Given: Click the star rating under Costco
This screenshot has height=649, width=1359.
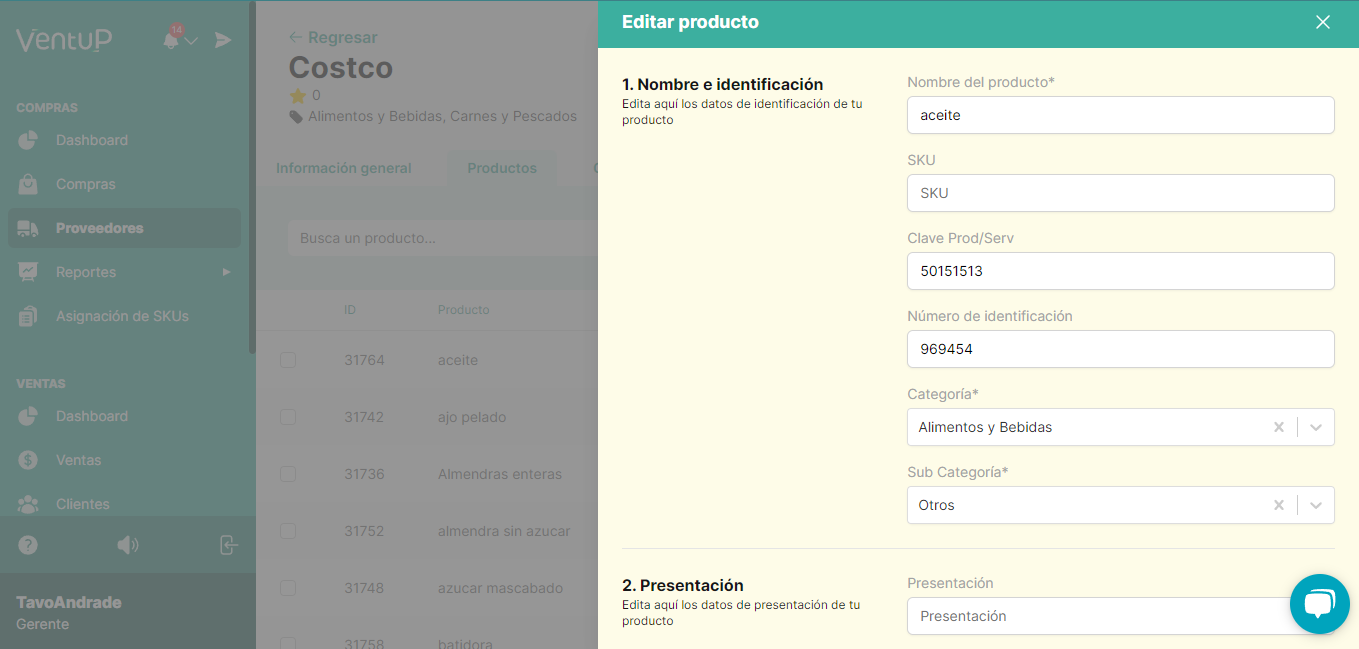Looking at the screenshot, I should [296, 96].
